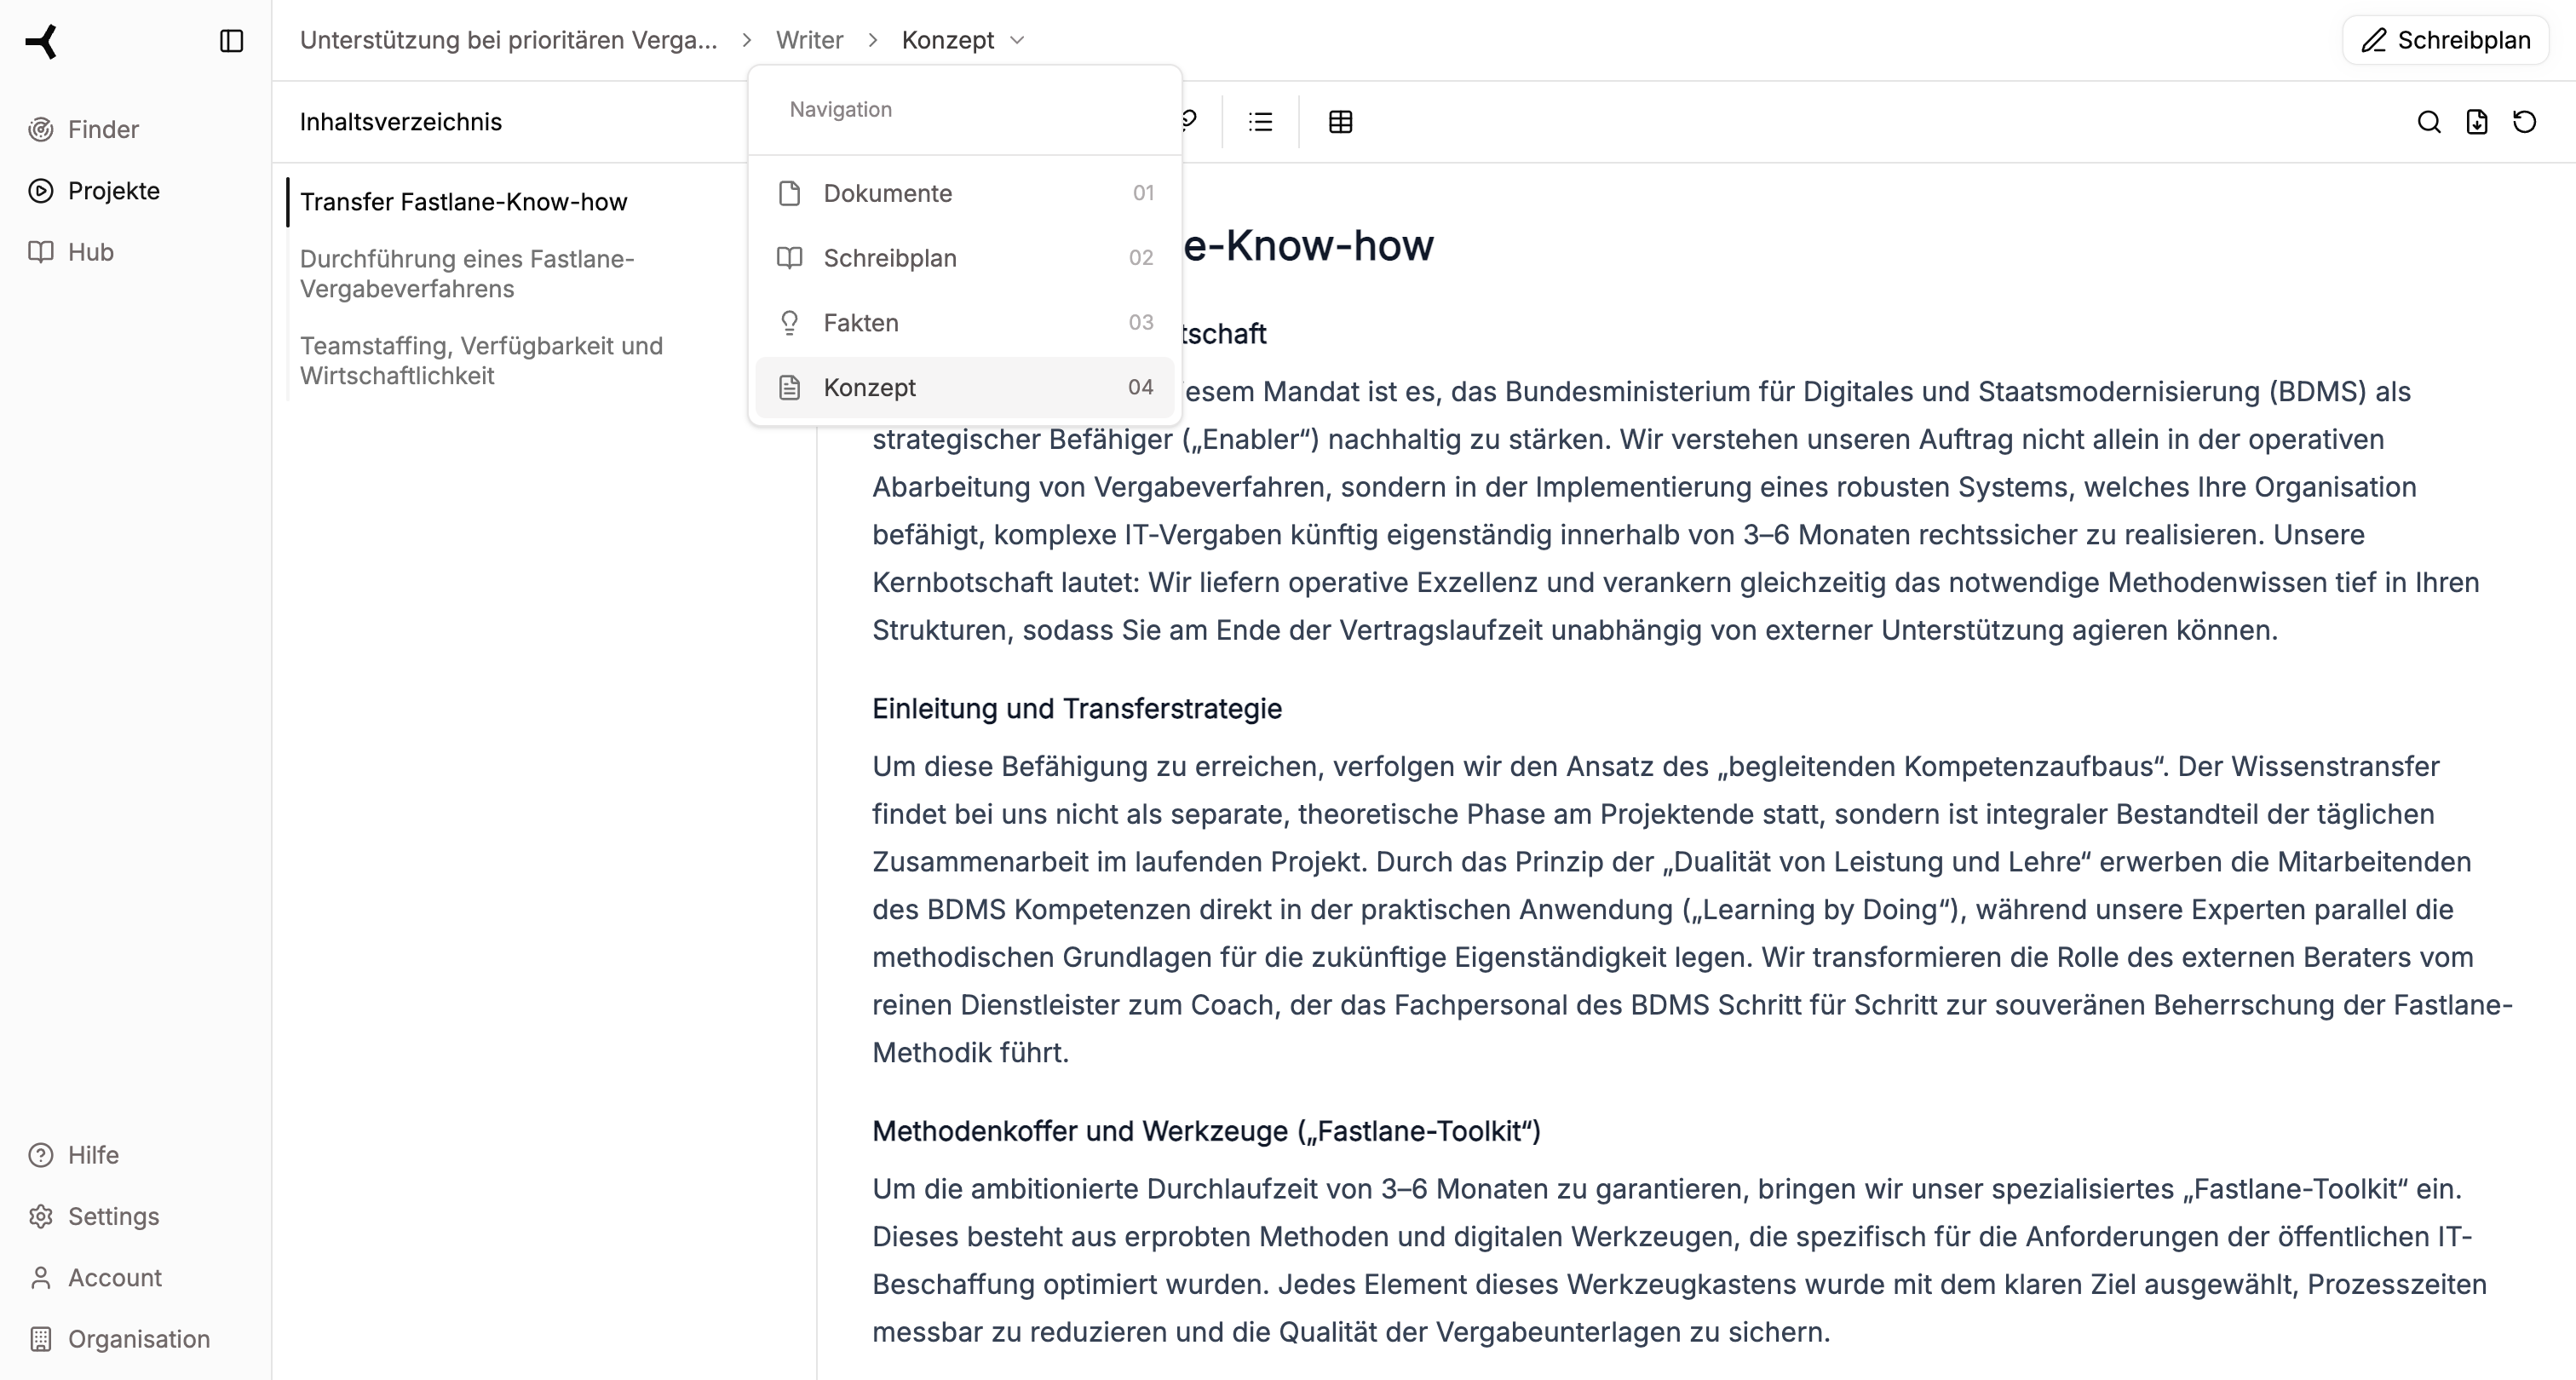
Task: Open Finder in the sidebar
Action: (102, 130)
